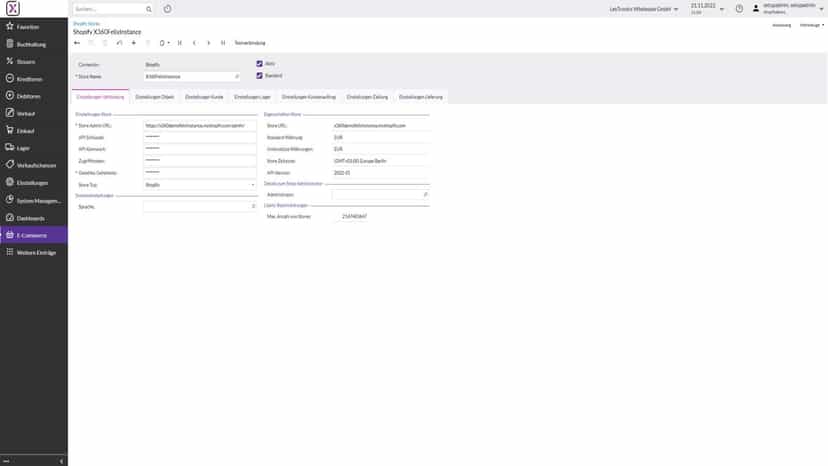This screenshot has height=466, width=828.
Task: Toggle the Aktiv checkbox
Action: coord(259,63)
